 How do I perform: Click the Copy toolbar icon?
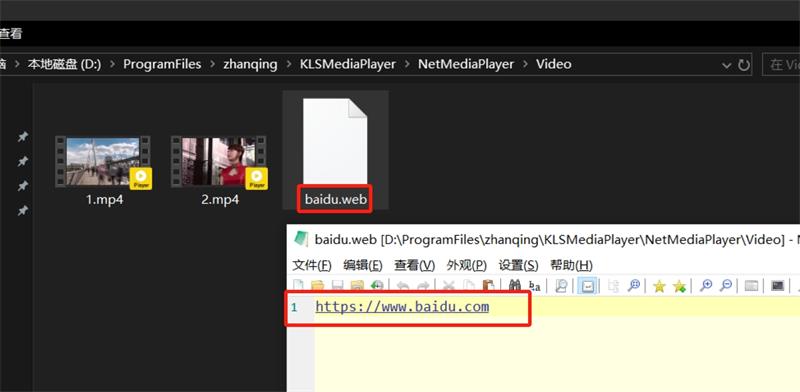click(468, 286)
